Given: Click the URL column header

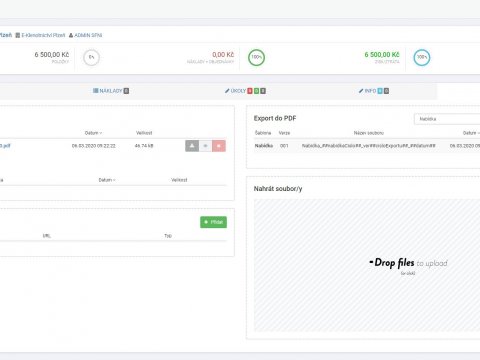Looking at the screenshot, I should pyautogui.click(x=47, y=236).
